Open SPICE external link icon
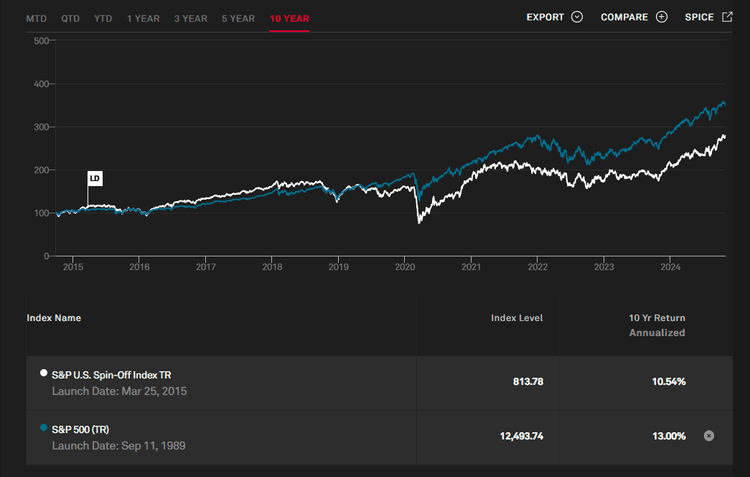This screenshot has width=750, height=477. coord(727,17)
